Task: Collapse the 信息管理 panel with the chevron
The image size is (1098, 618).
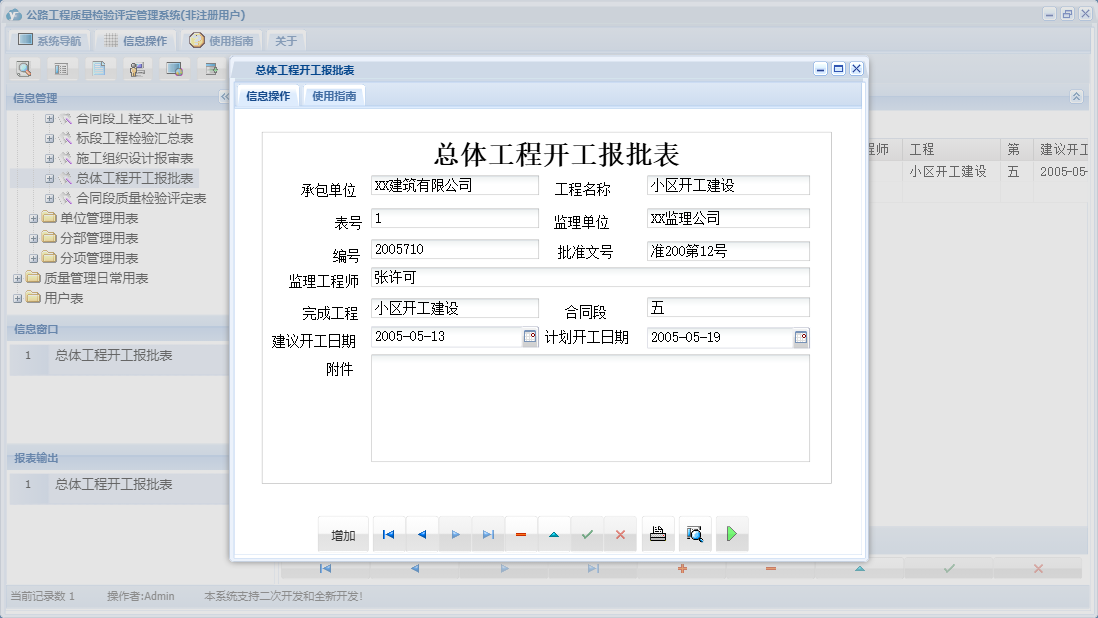Action: coord(224,97)
